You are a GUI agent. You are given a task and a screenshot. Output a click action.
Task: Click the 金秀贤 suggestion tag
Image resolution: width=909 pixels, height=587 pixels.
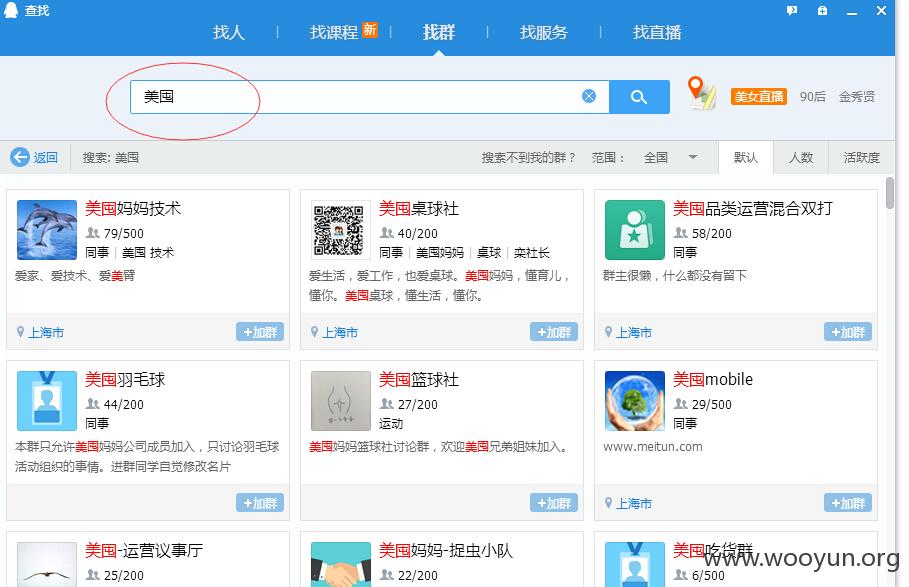tap(857, 96)
